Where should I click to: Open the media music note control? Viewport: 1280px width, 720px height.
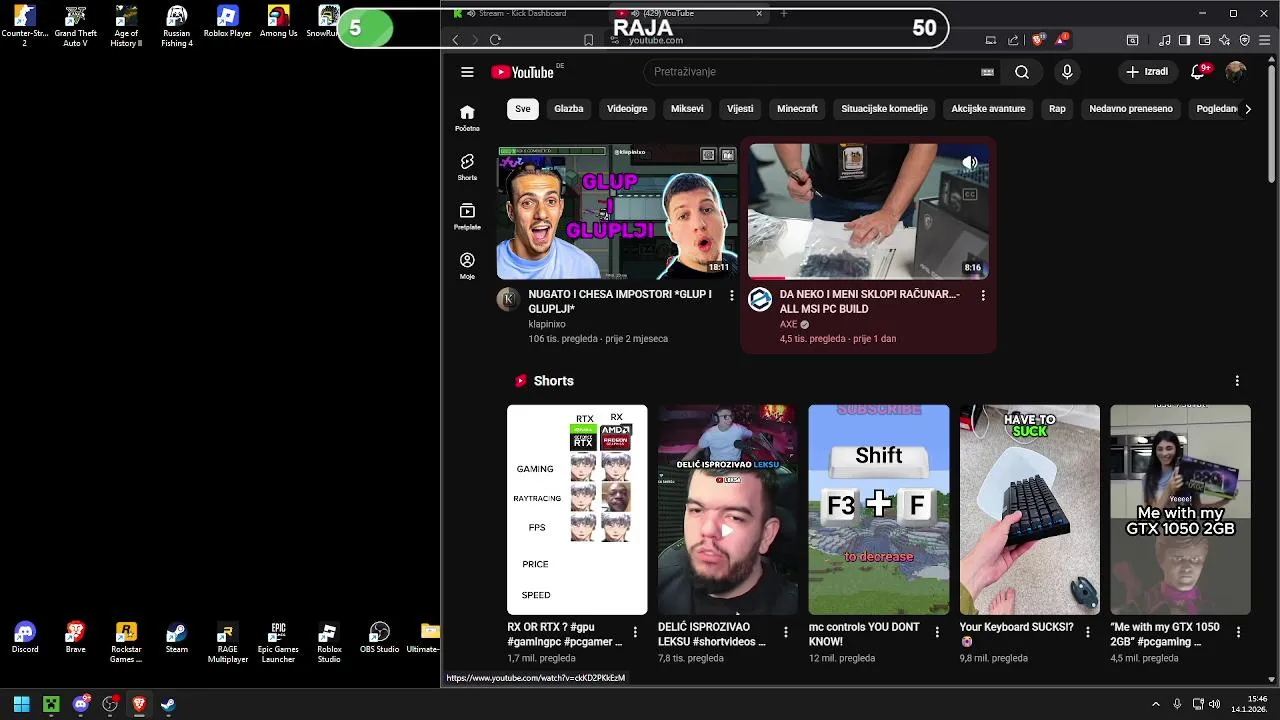click(1165, 40)
